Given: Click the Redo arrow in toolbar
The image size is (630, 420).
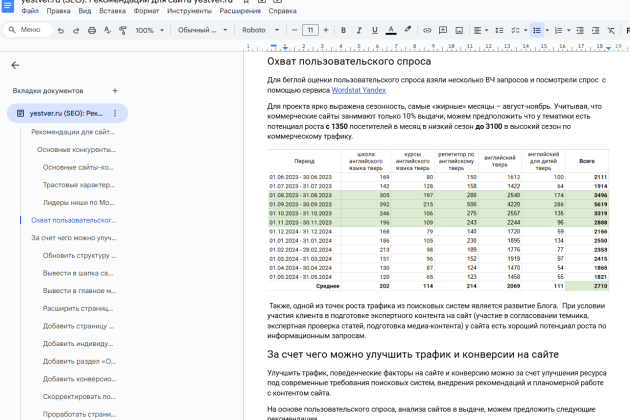Looking at the screenshot, I should click(x=76, y=30).
